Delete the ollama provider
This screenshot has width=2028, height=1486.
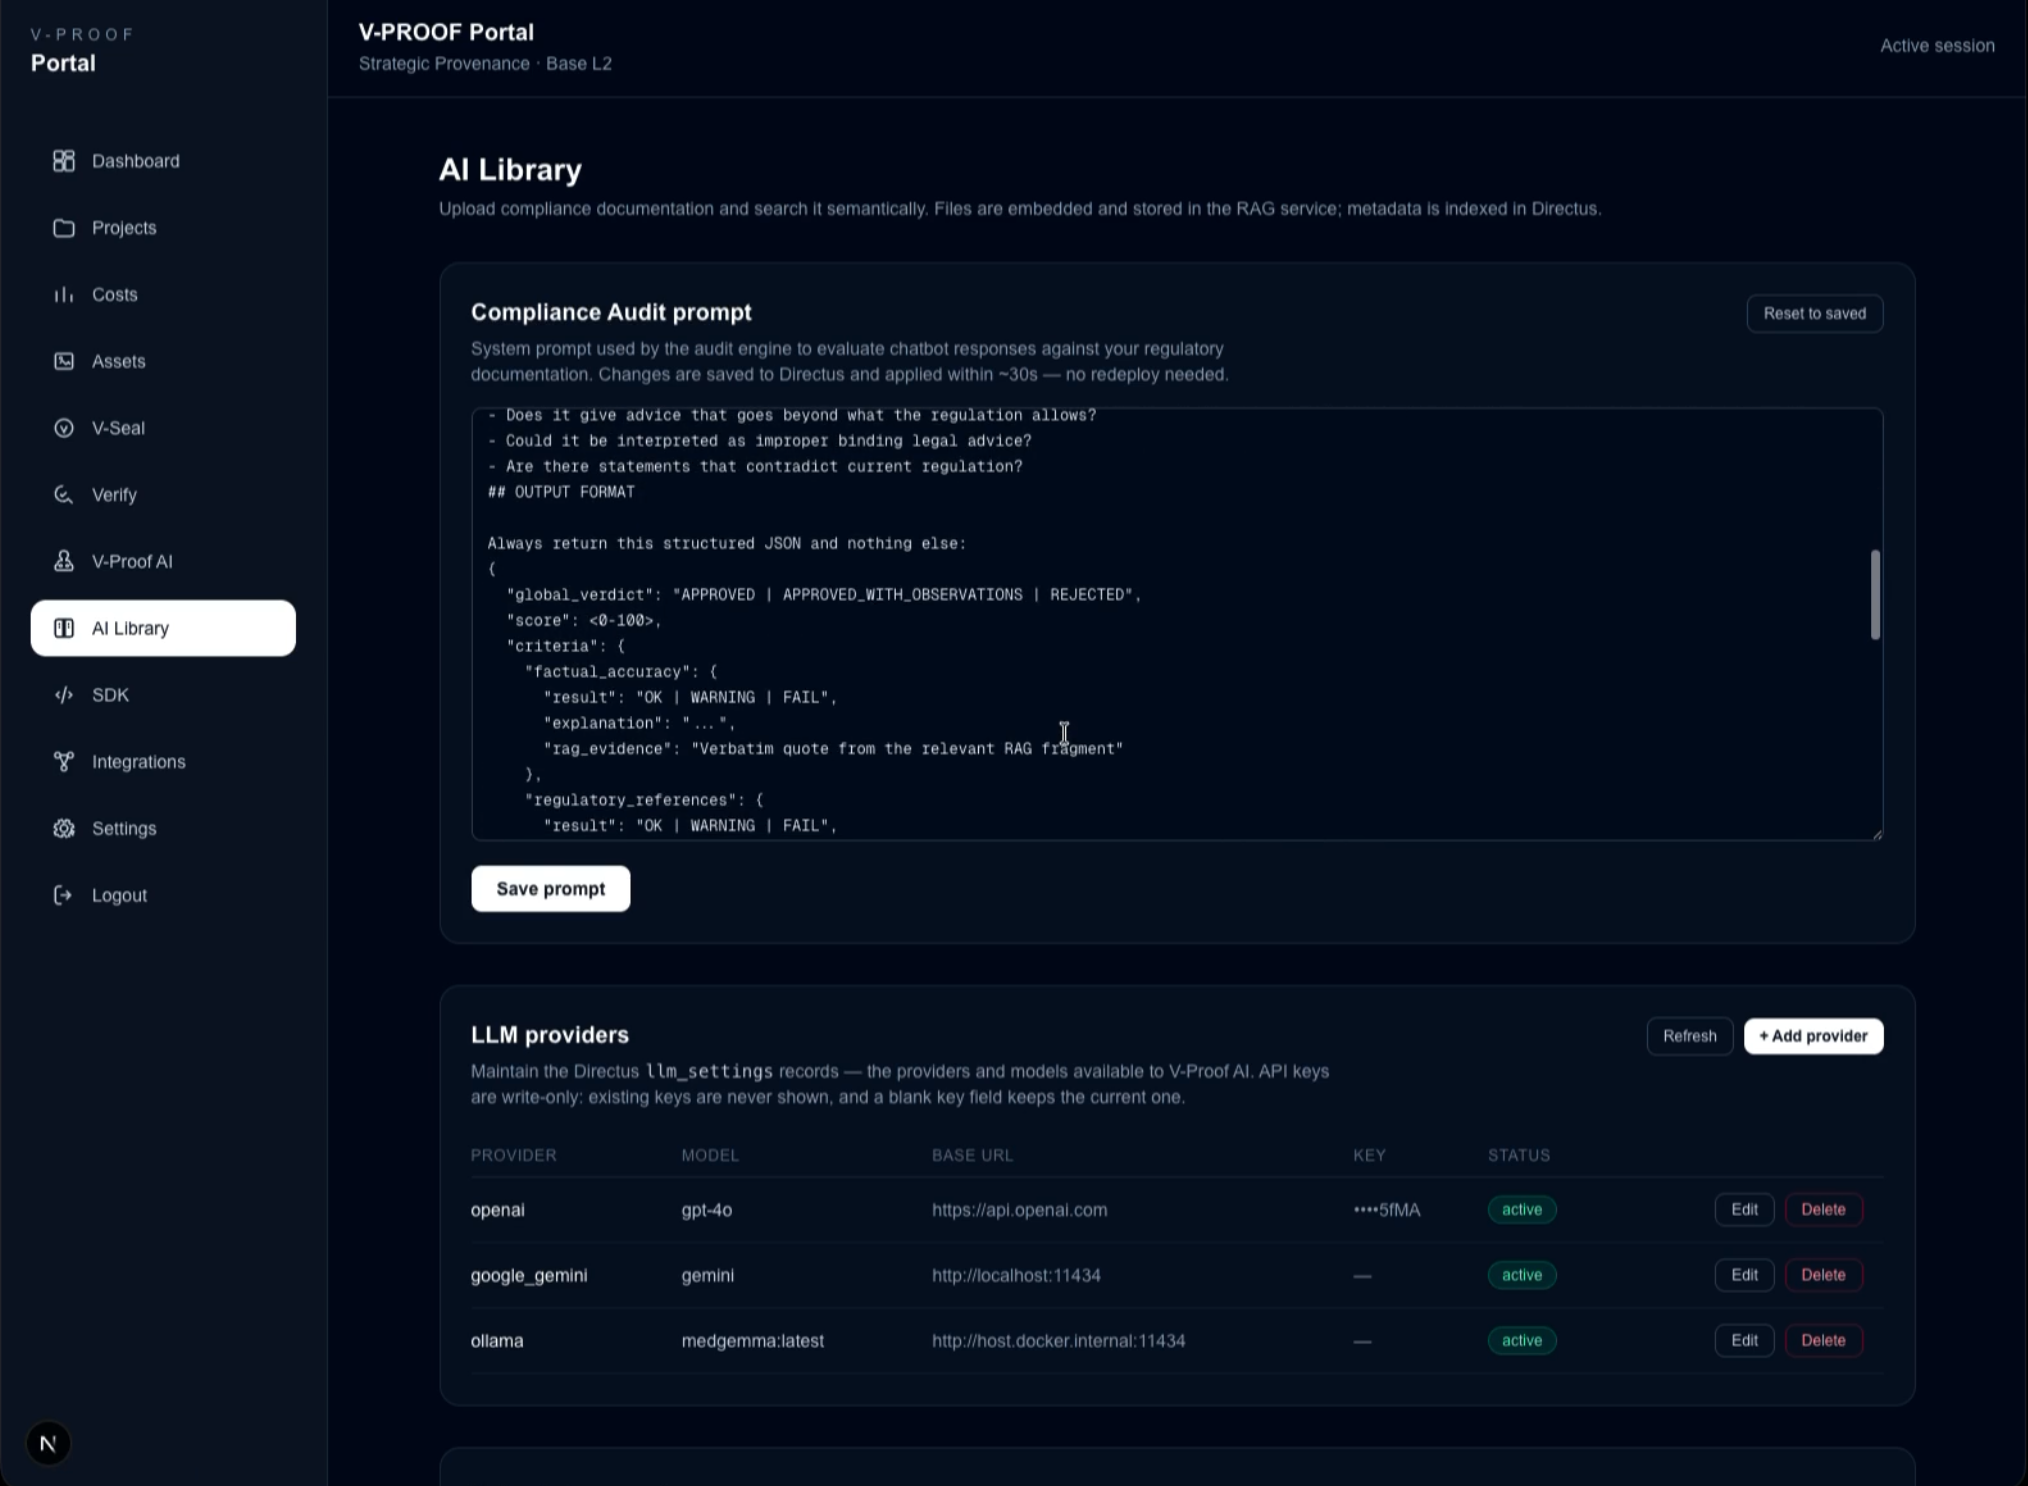click(1823, 1341)
